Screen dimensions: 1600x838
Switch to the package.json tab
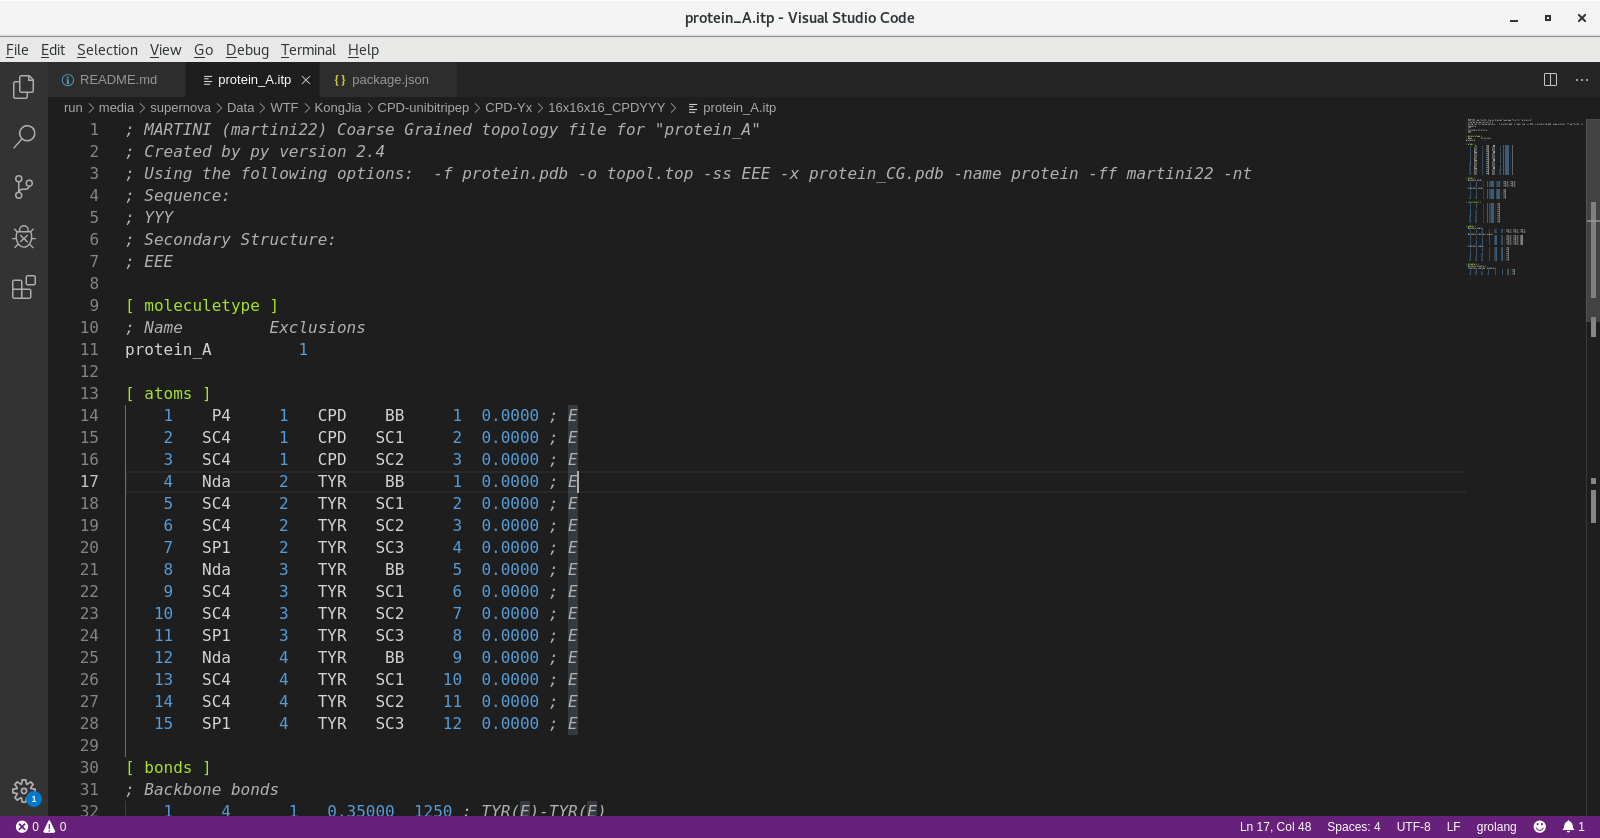coord(390,80)
